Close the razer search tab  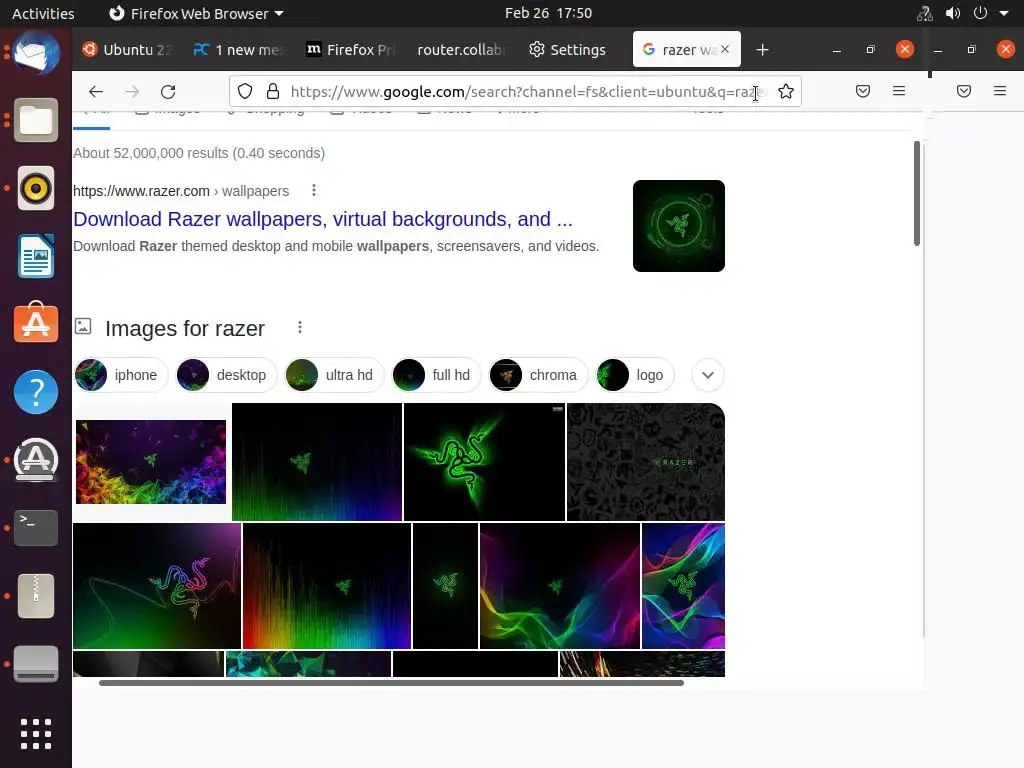click(x=725, y=49)
